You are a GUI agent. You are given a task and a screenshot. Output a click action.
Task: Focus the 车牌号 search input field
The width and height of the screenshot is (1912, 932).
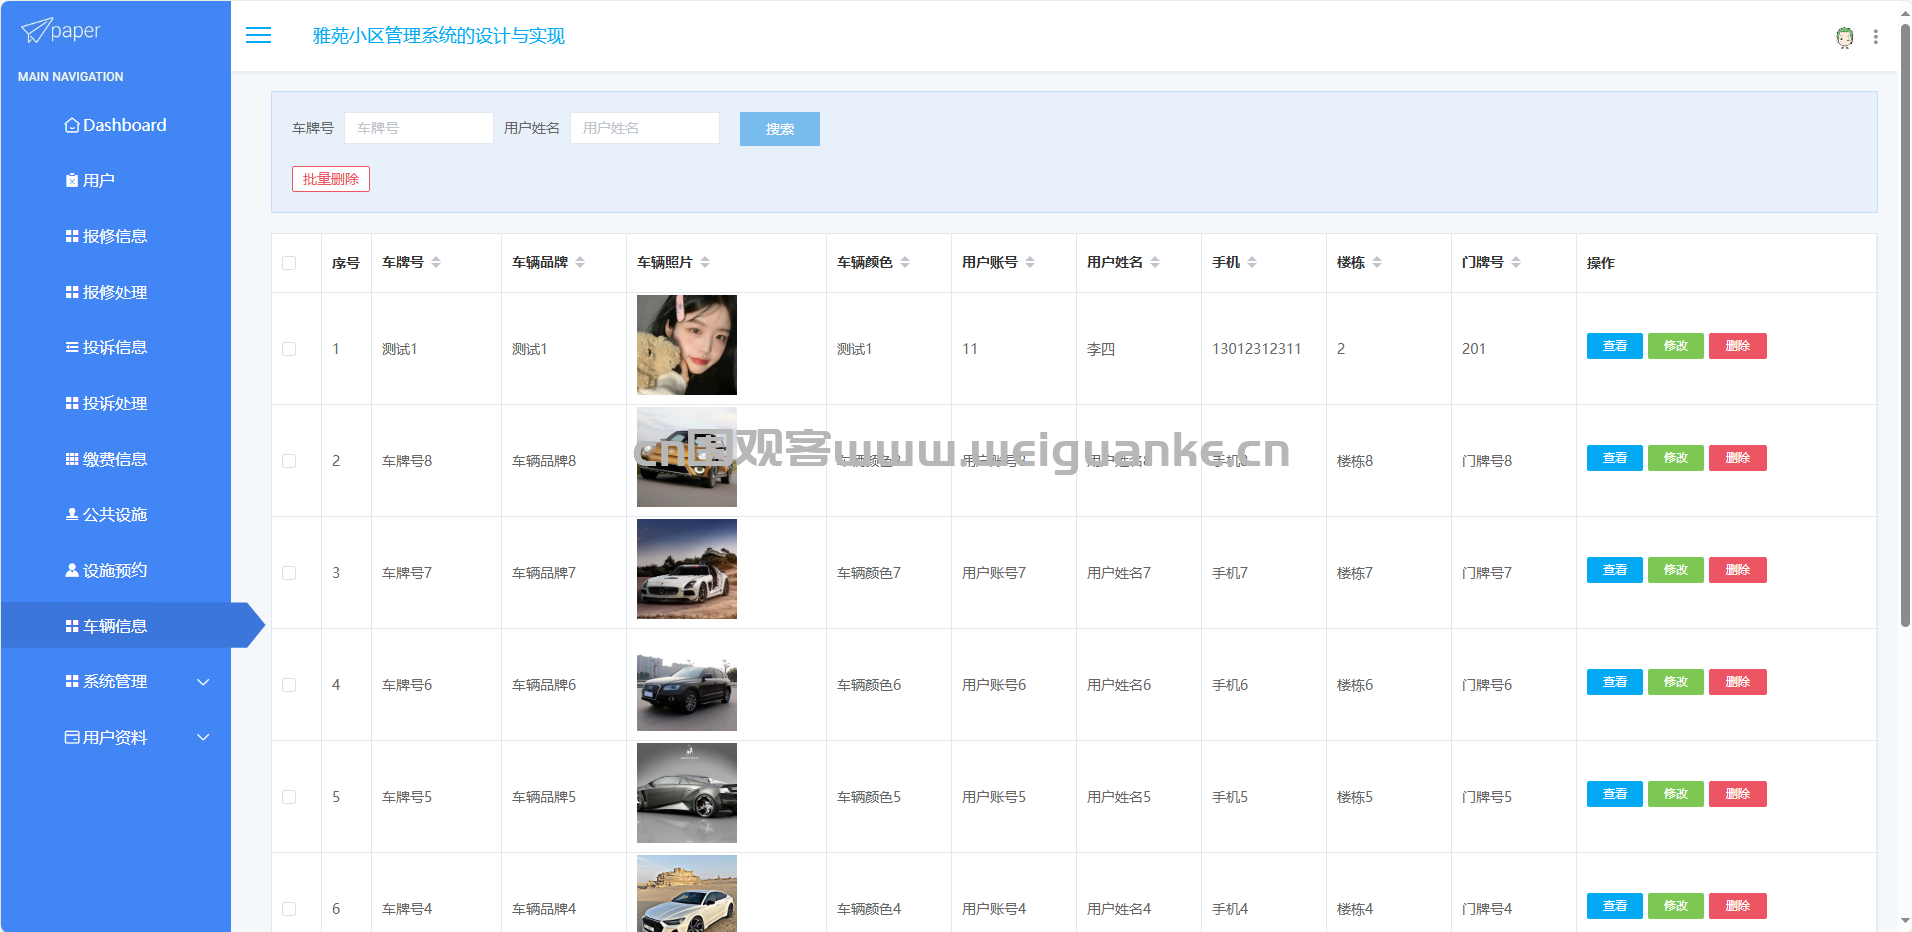(418, 128)
